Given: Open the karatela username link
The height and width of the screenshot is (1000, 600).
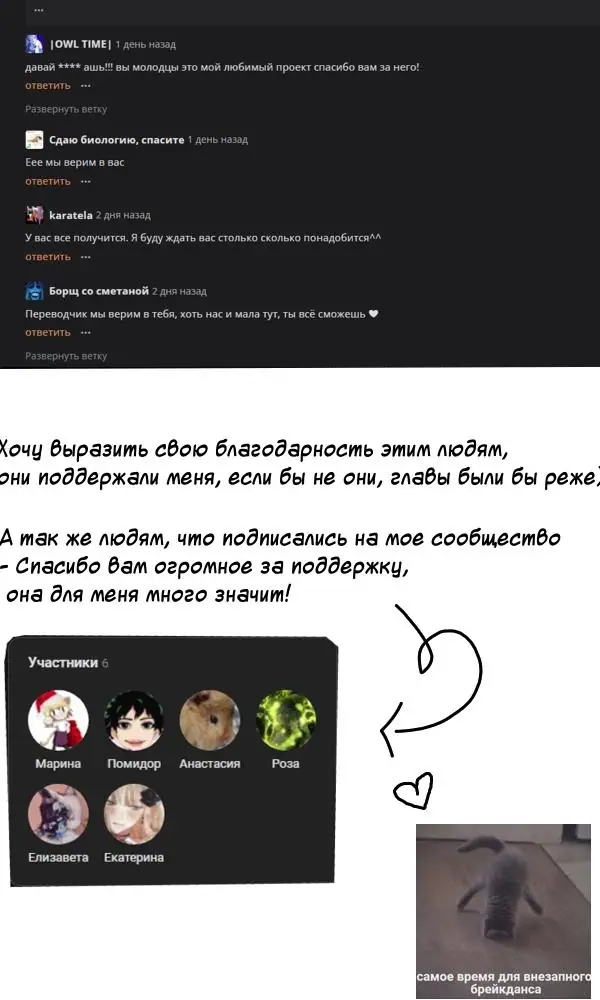Looking at the screenshot, I should pos(71,216).
